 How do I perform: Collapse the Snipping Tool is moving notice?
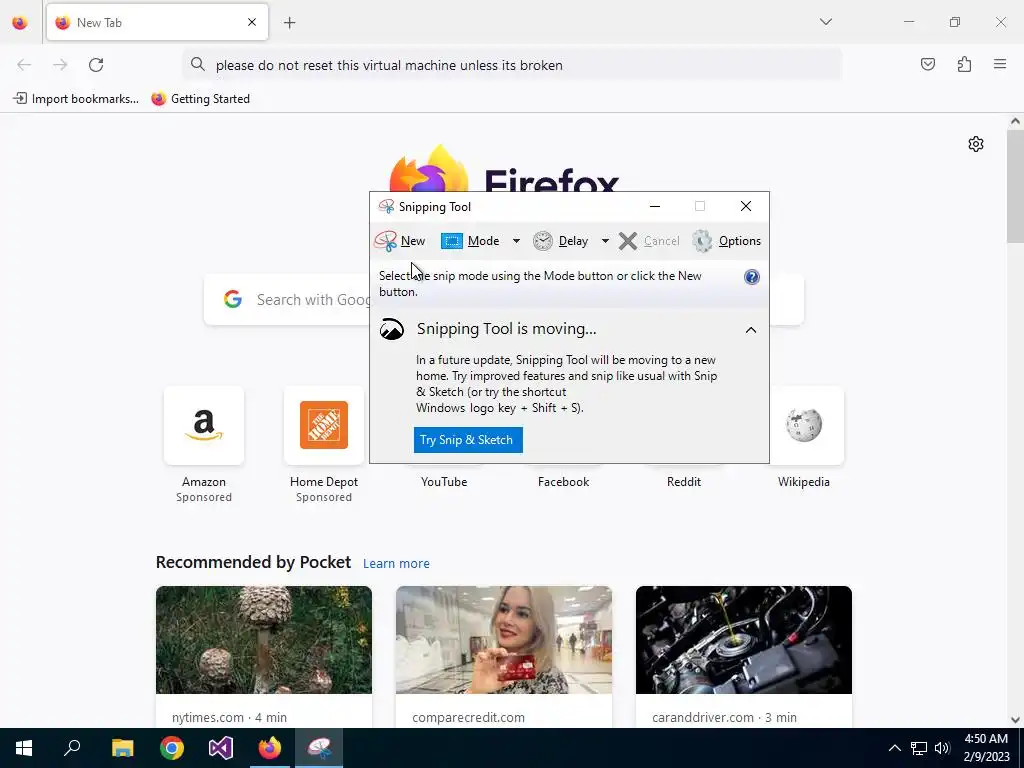tap(751, 330)
